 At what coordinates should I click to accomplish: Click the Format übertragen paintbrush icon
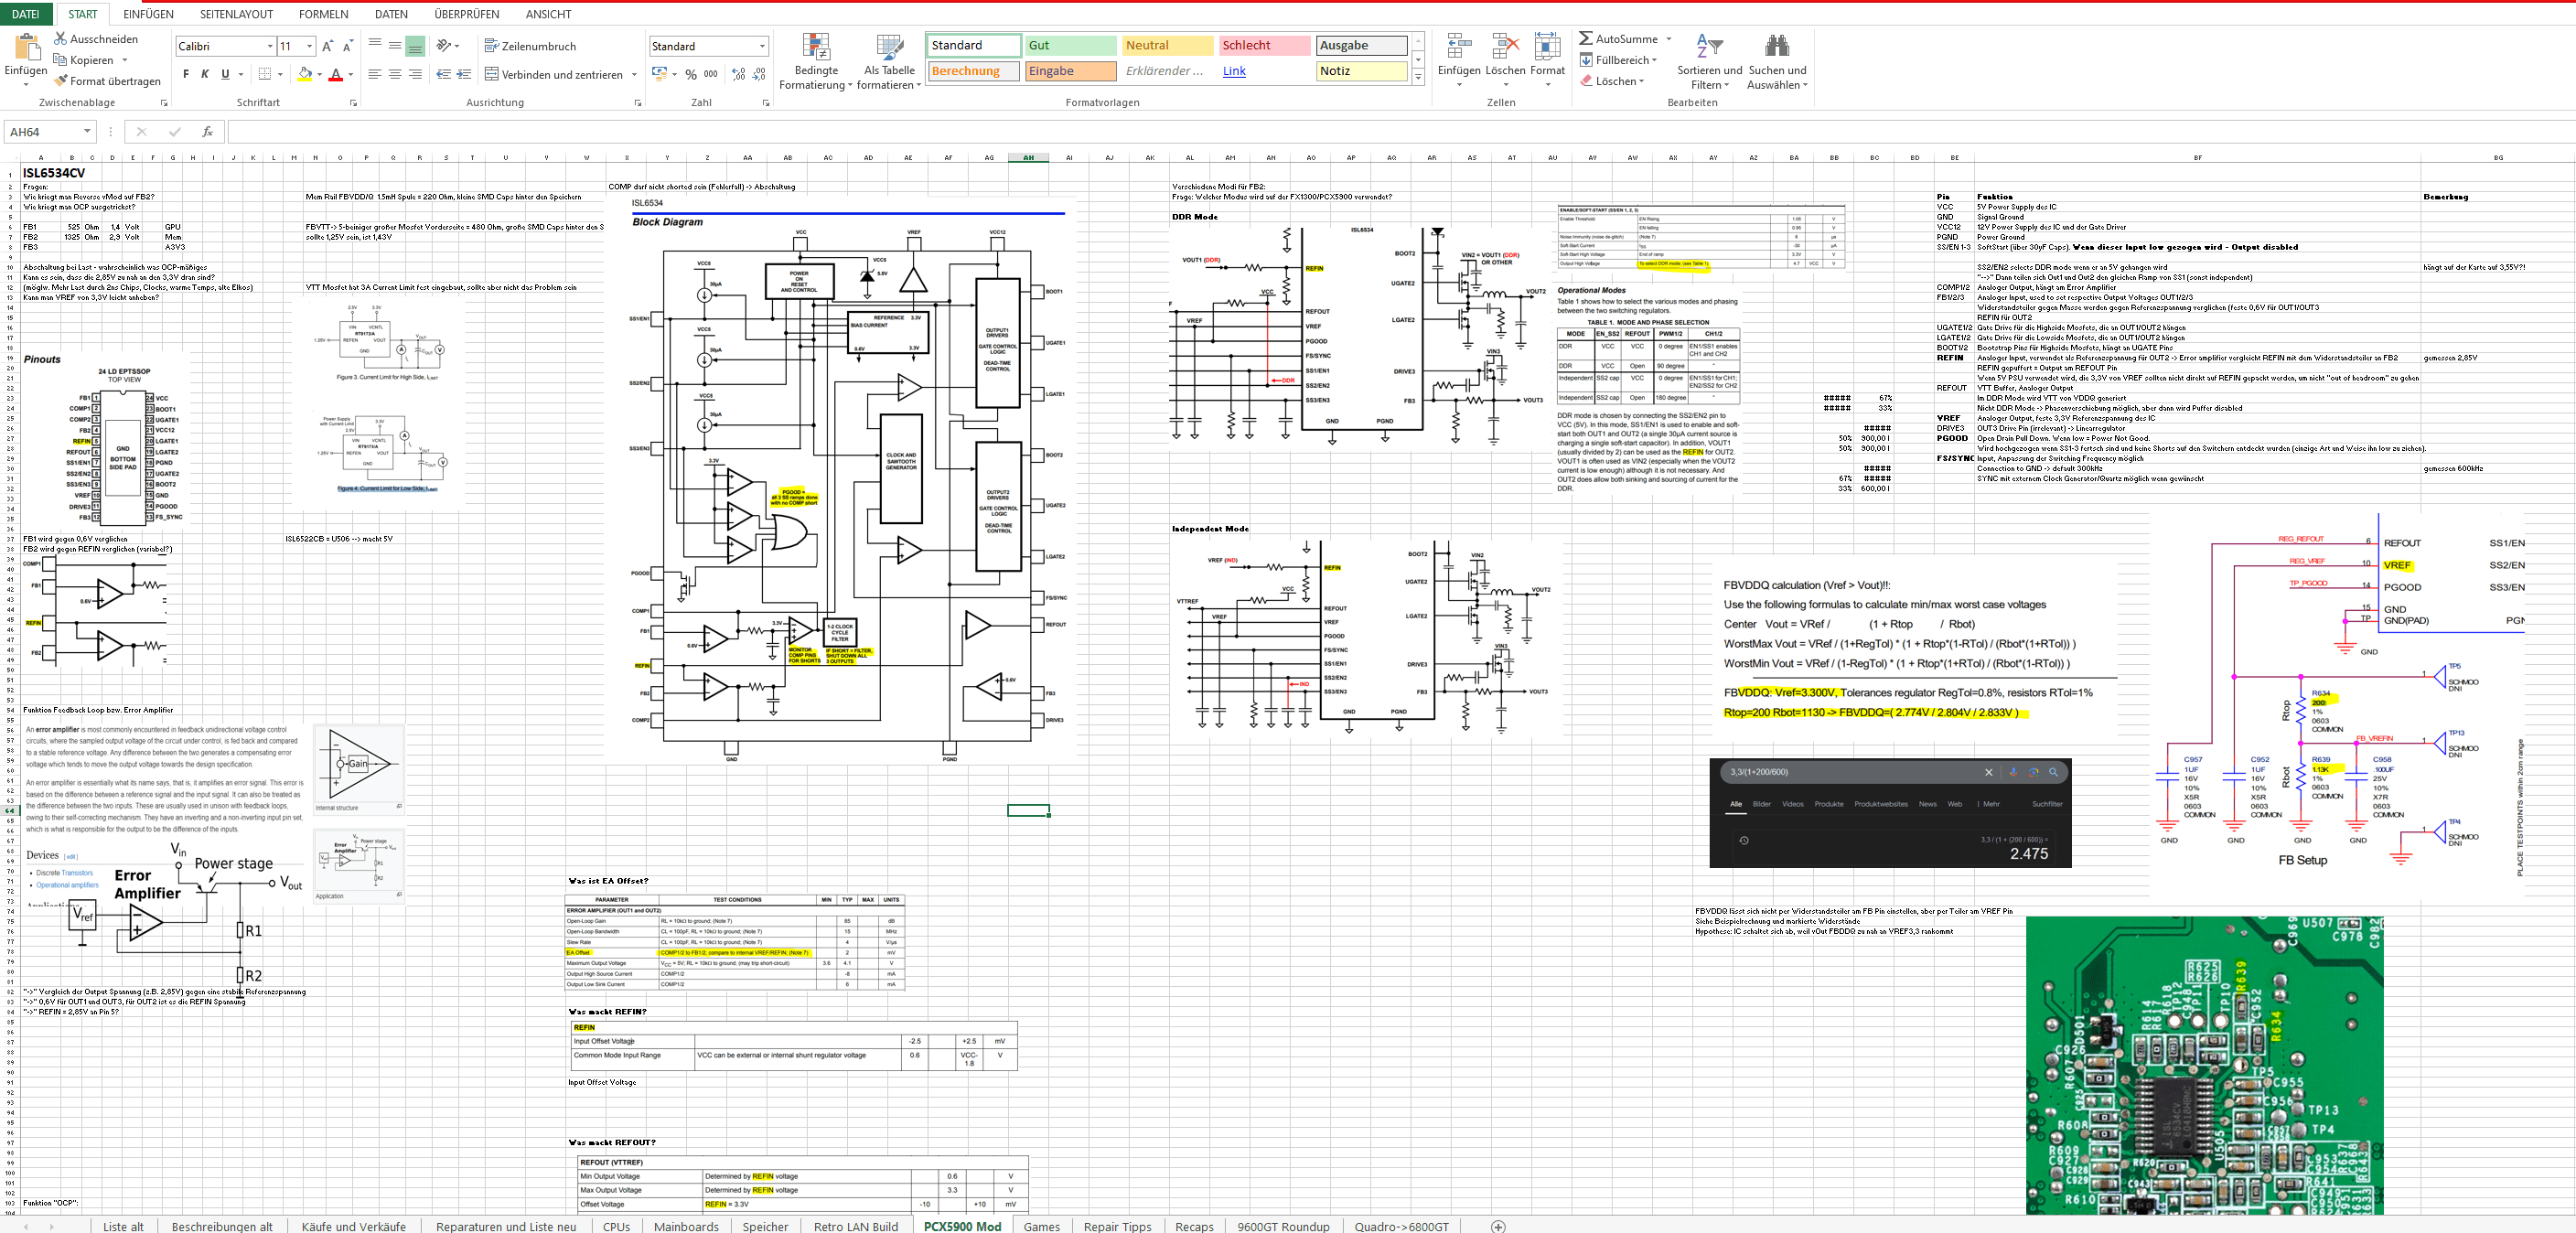pos(61,81)
